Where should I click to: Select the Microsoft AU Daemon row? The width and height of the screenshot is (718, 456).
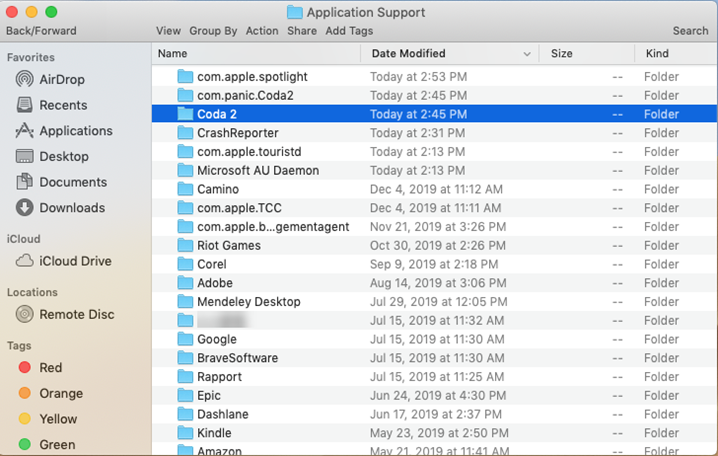[x=434, y=170]
